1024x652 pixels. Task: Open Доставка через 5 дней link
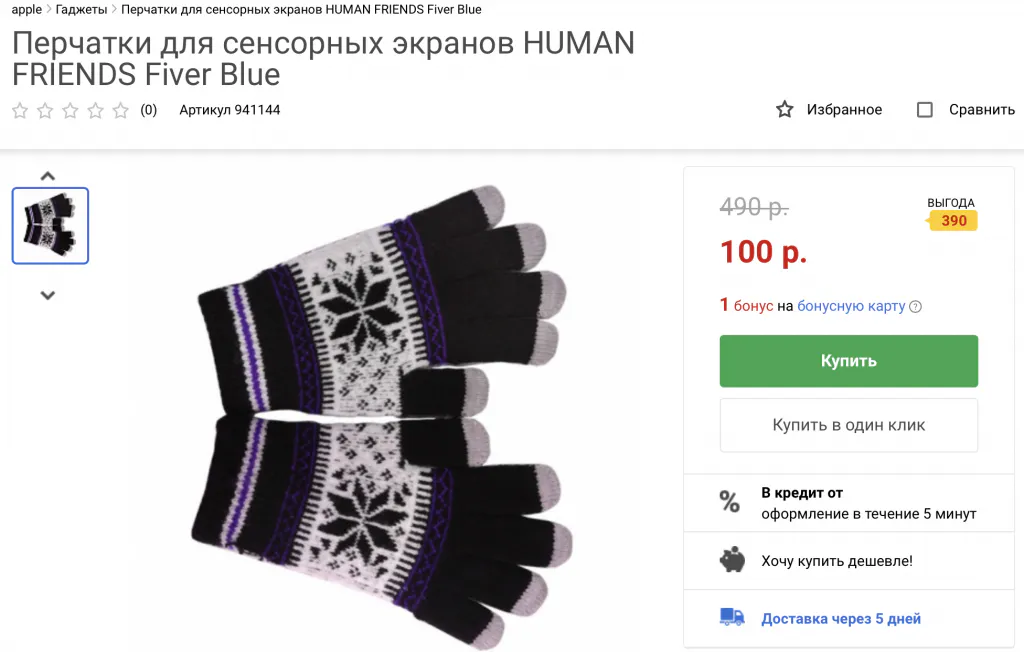pyautogui.click(x=841, y=619)
